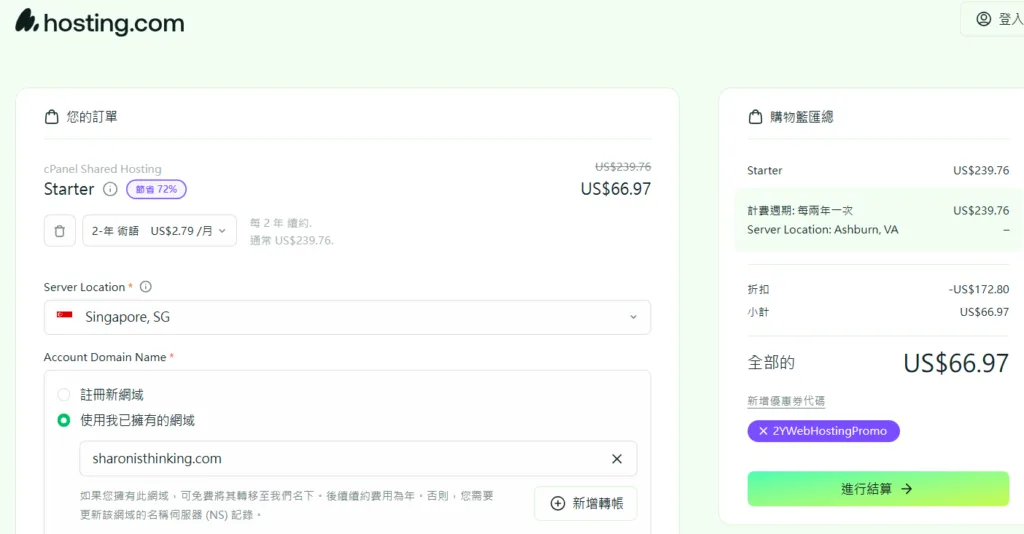Screen dimensions: 1024x534
Task: Click the 小計 subtotal label
Action: tap(758, 312)
